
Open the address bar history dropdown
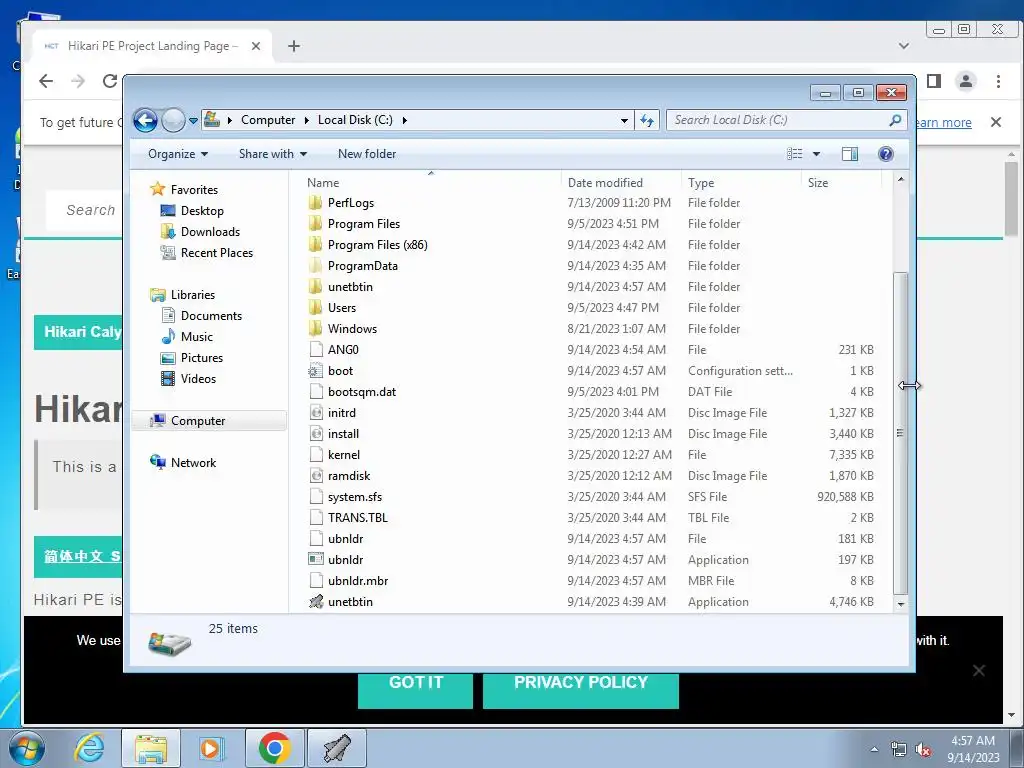(624, 120)
